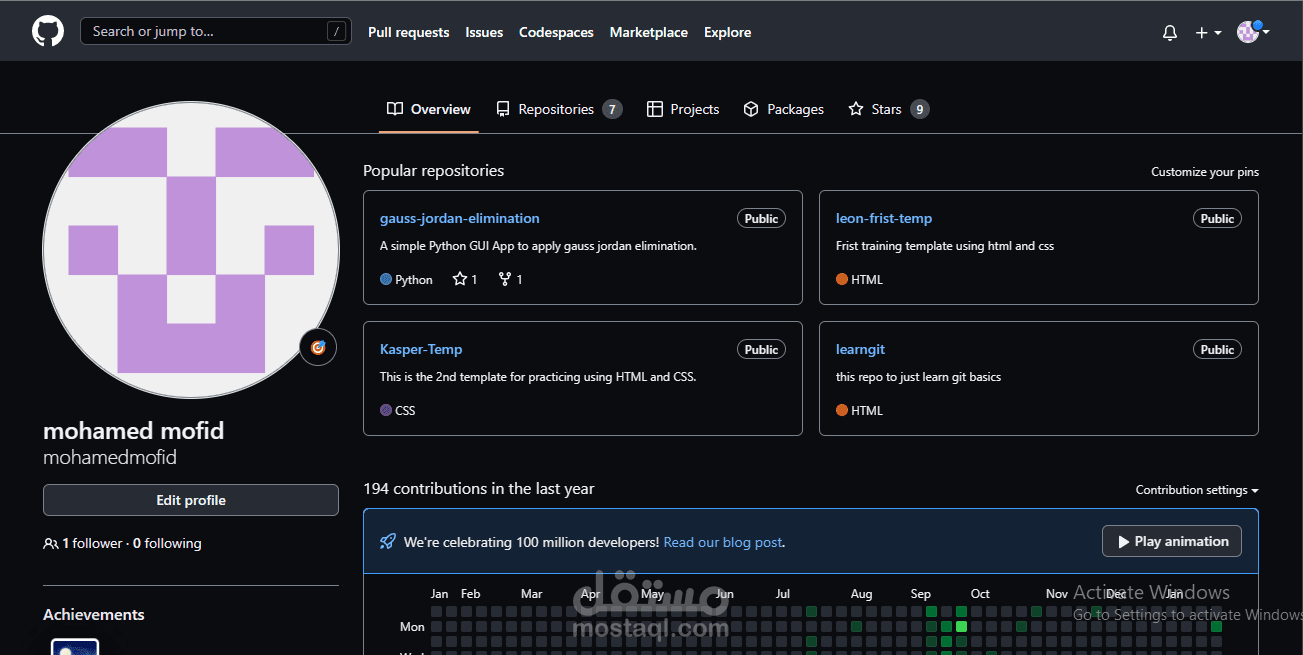Click the Public badge on Kasper-Temp
Image resolution: width=1303 pixels, height=655 pixels.
[761, 349]
